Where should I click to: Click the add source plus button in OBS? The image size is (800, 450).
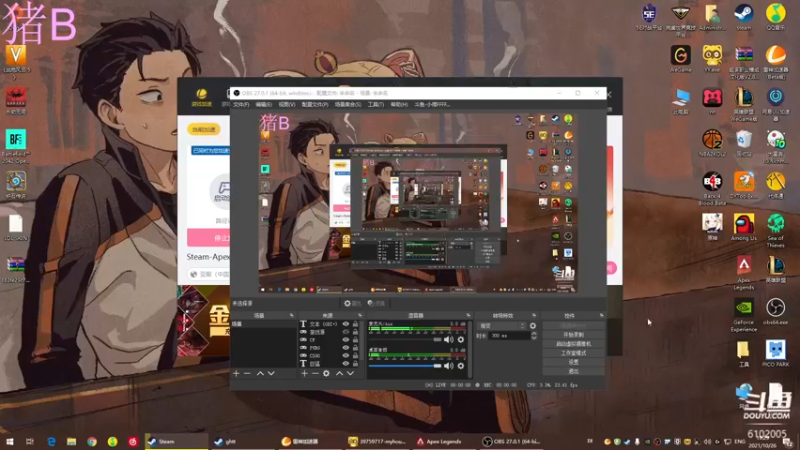tap(304, 373)
